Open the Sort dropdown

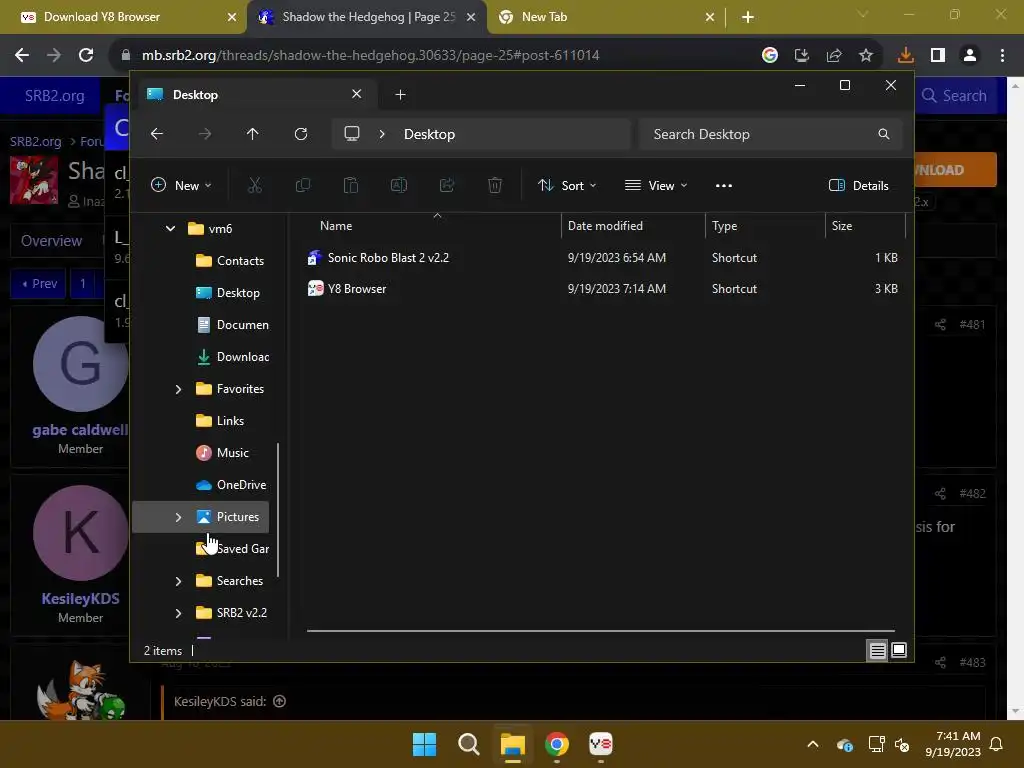[567, 185]
